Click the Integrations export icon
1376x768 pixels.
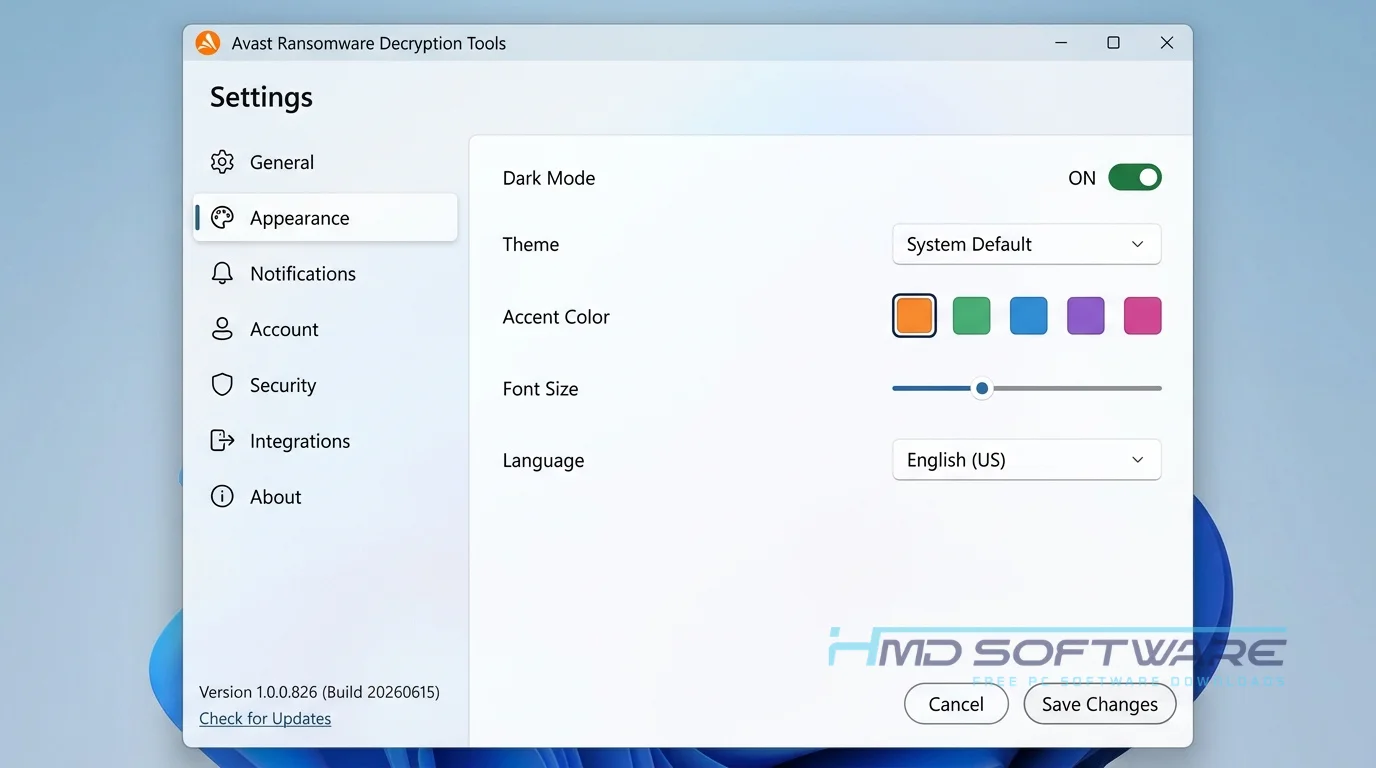(x=222, y=441)
